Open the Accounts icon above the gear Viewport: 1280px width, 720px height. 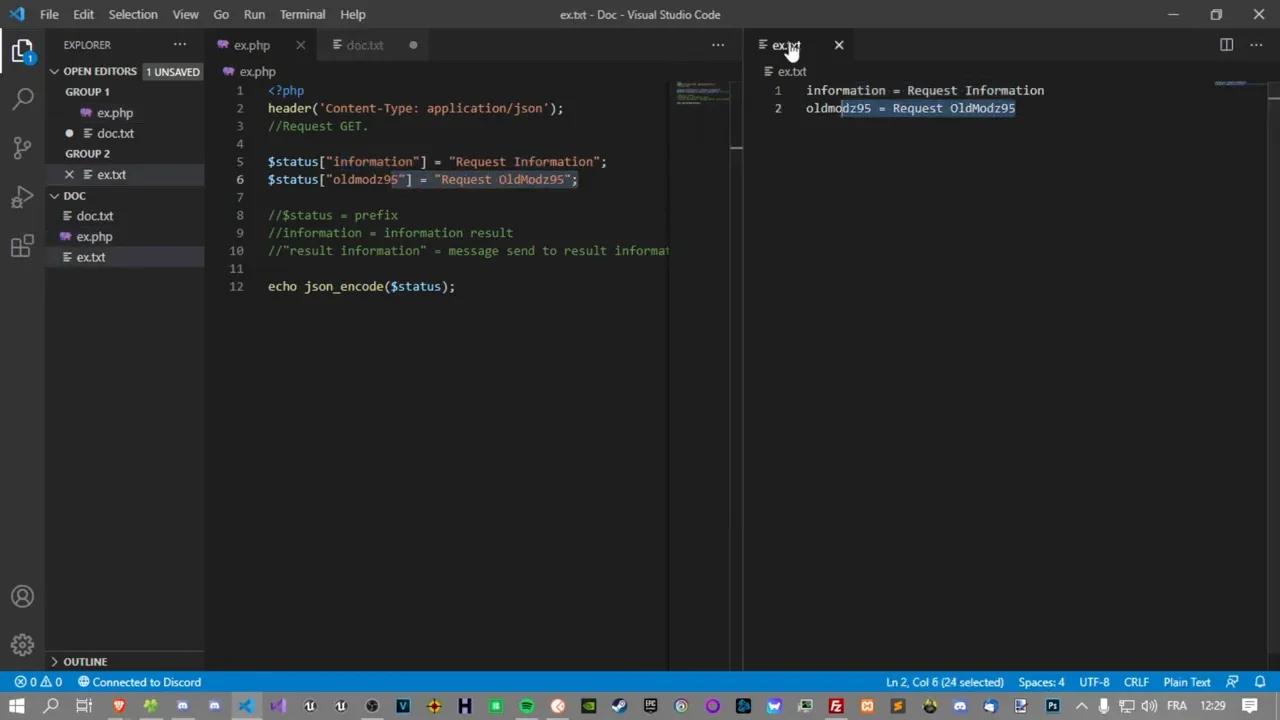tap(22, 596)
